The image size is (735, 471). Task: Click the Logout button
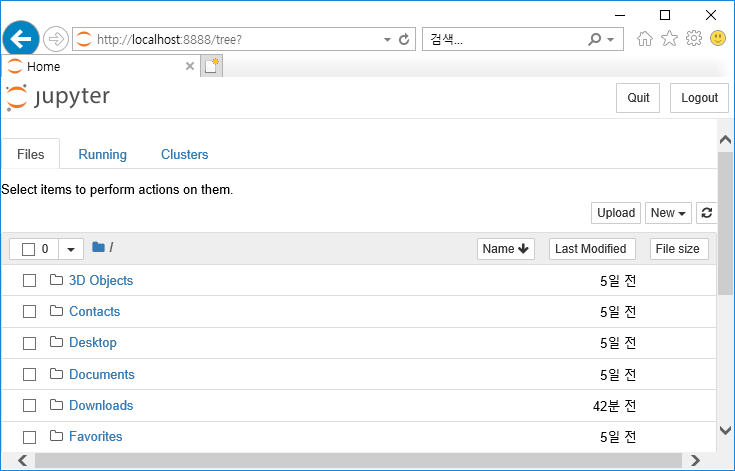click(699, 98)
